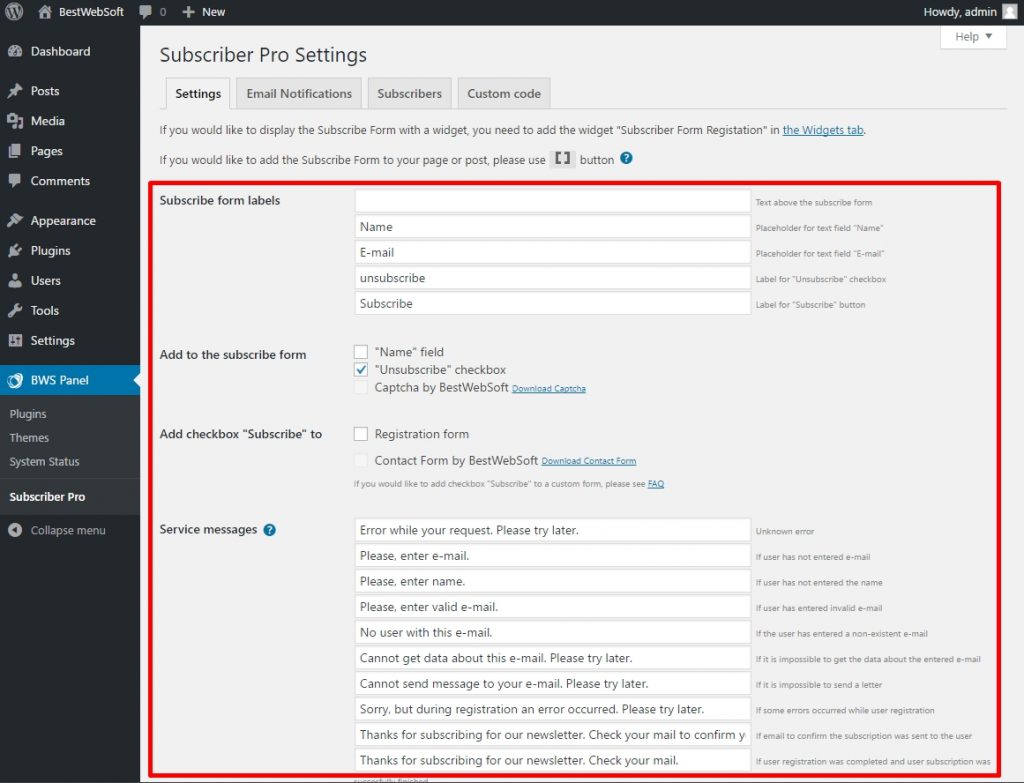Open the Comments section from sidebar

click(14, 181)
